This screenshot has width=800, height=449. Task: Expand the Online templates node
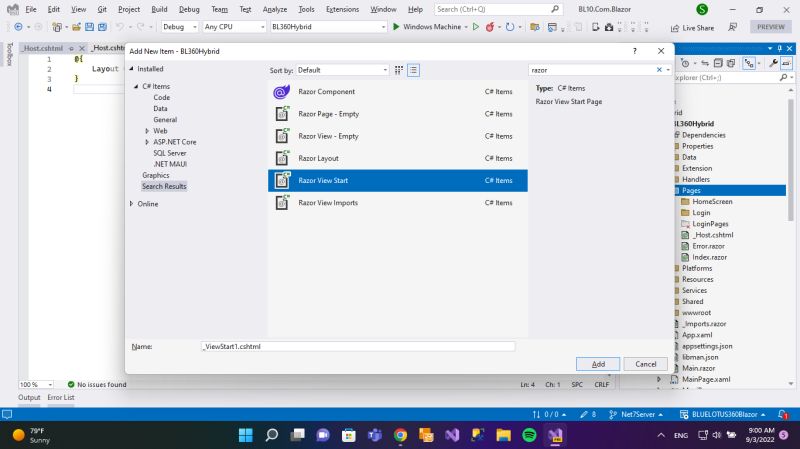coord(131,204)
